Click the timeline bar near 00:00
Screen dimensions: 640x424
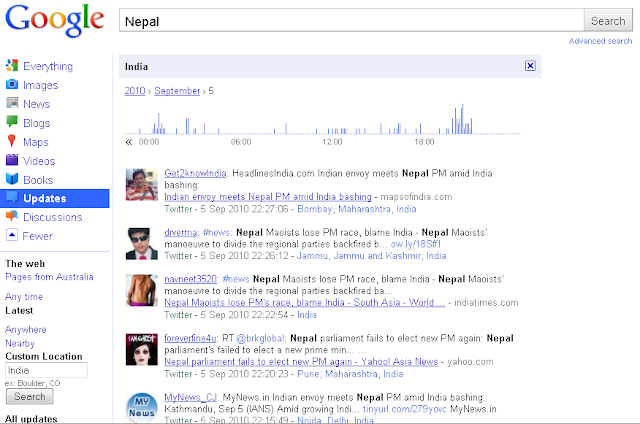point(158,124)
